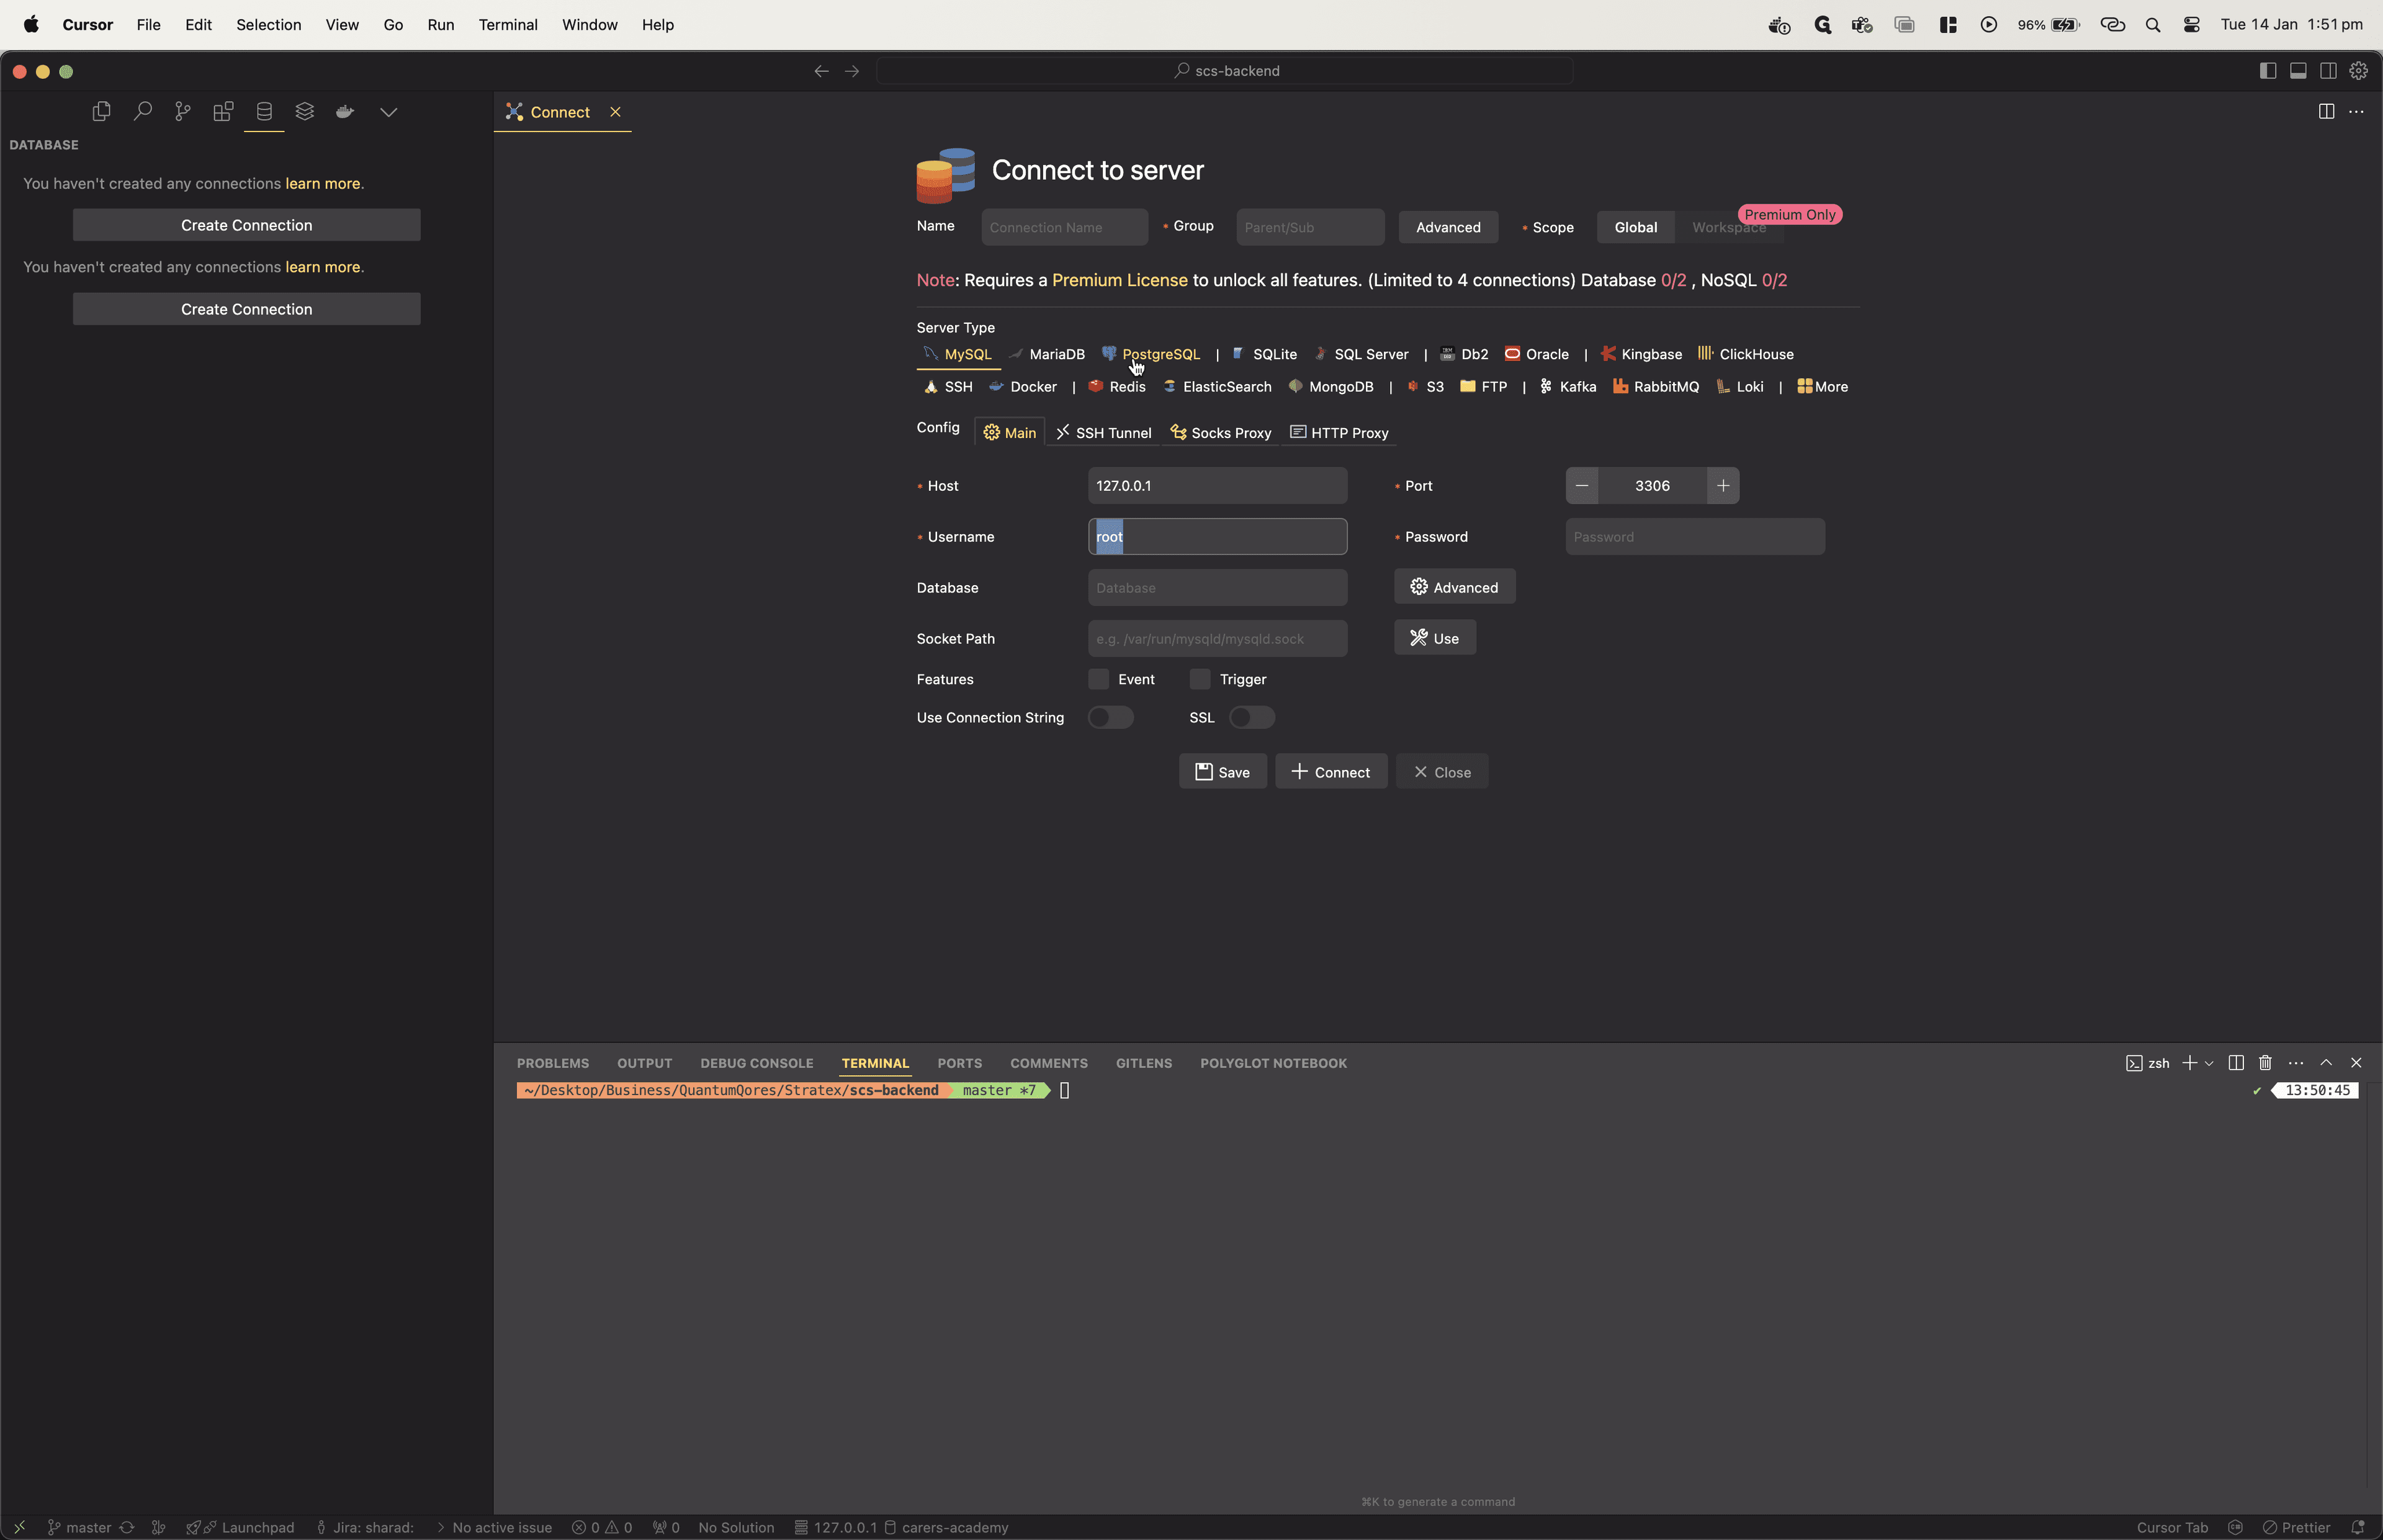Viewport: 2383px width, 1540px height.
Task: Switch to the Socks Proxy config tab
Action: point(1221,433)
